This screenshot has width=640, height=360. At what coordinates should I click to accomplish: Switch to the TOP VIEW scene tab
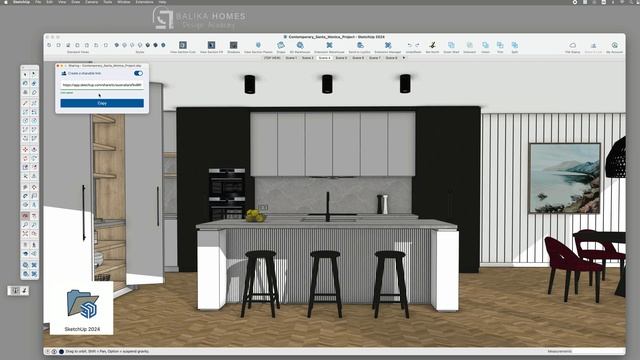point(272,58)
